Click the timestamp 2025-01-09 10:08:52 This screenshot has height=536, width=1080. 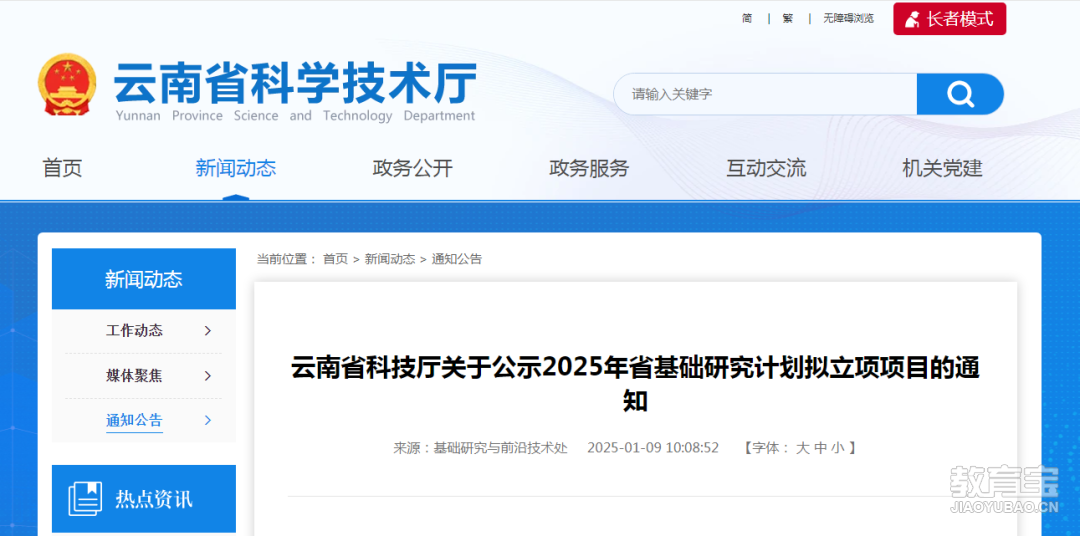click(x=653, y=448)
